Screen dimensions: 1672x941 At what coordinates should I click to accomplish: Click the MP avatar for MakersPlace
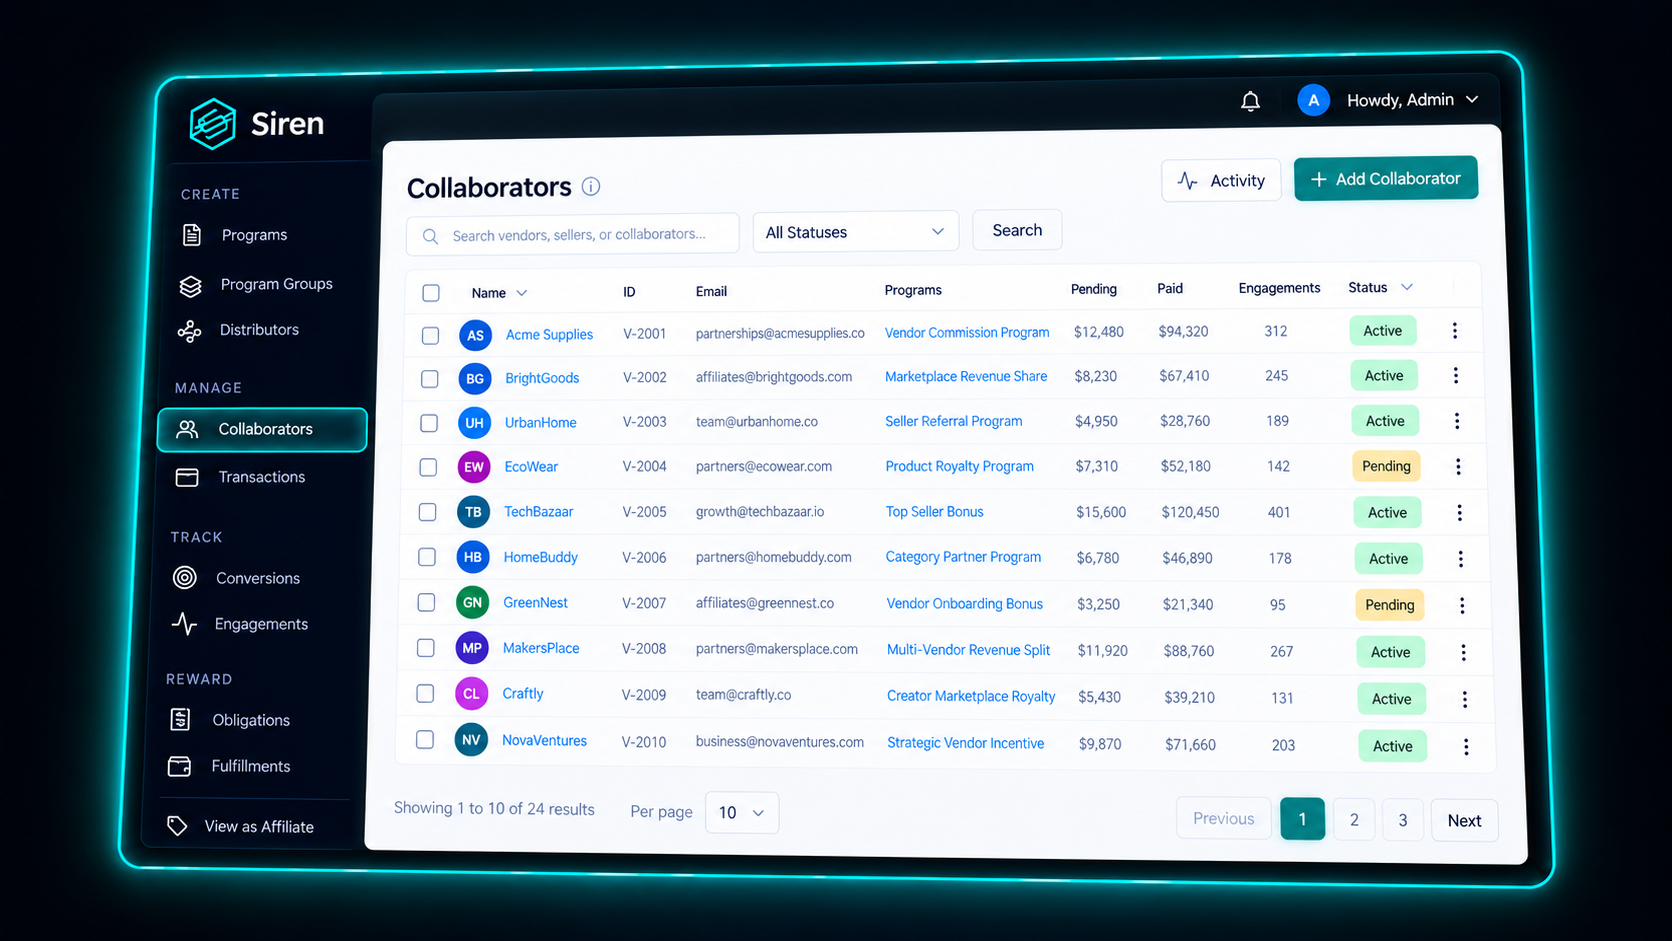[x=472, y=648]
